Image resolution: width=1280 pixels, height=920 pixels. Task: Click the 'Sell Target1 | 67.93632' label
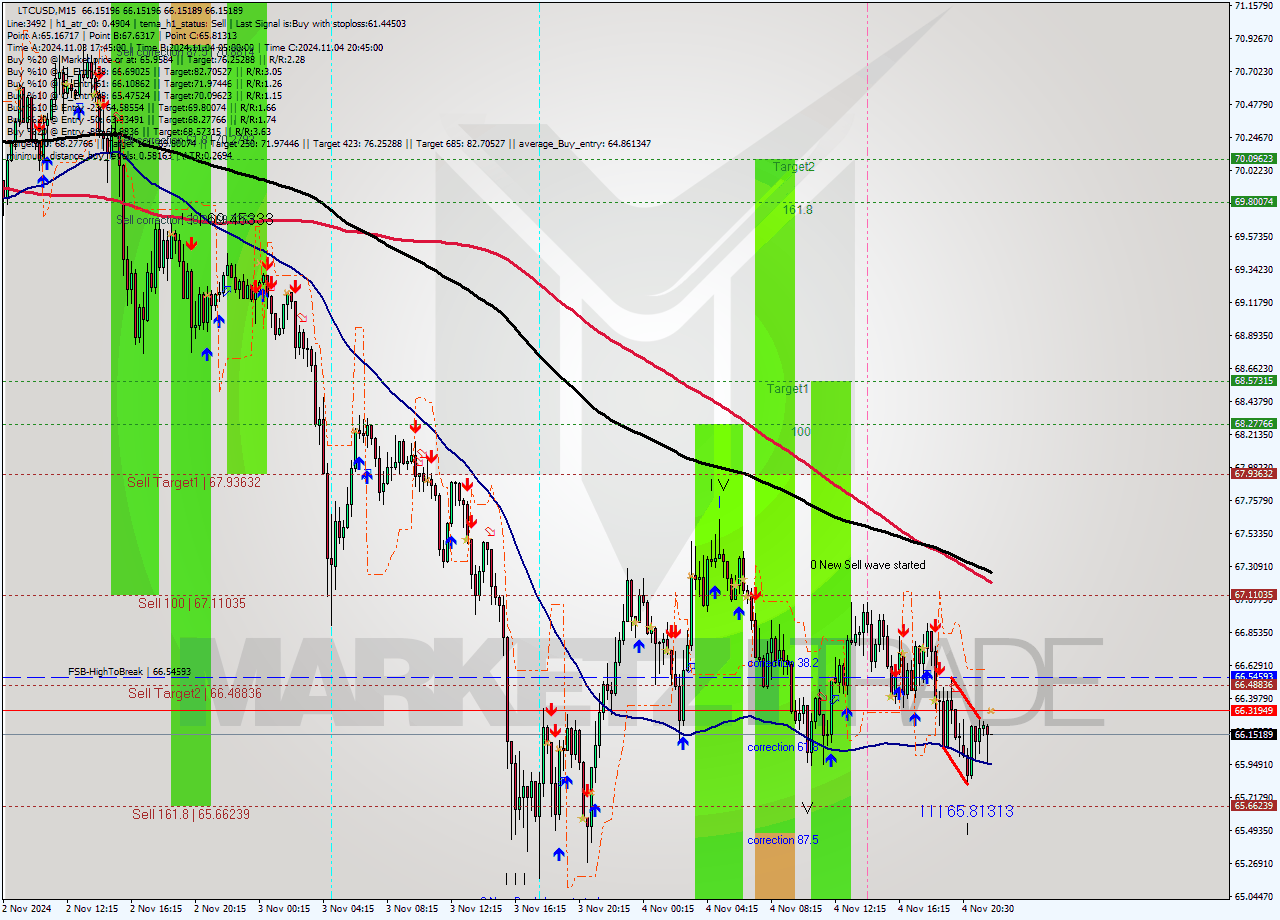point(194,482)
